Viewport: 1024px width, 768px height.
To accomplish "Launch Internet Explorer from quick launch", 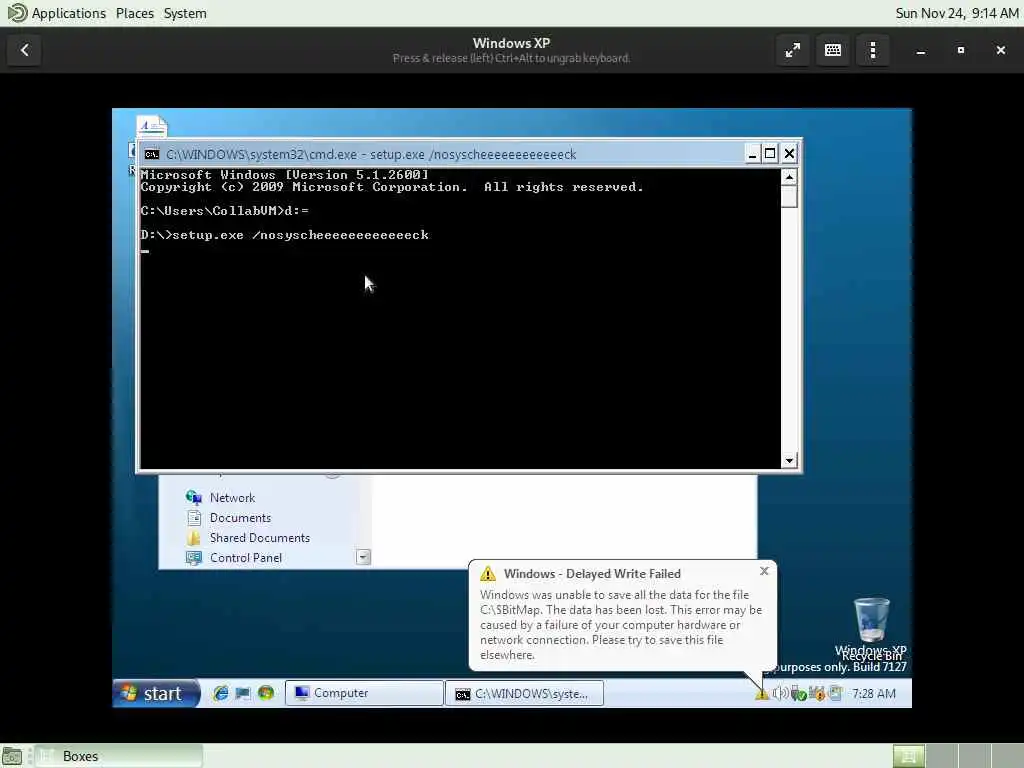I will point(221,693).
